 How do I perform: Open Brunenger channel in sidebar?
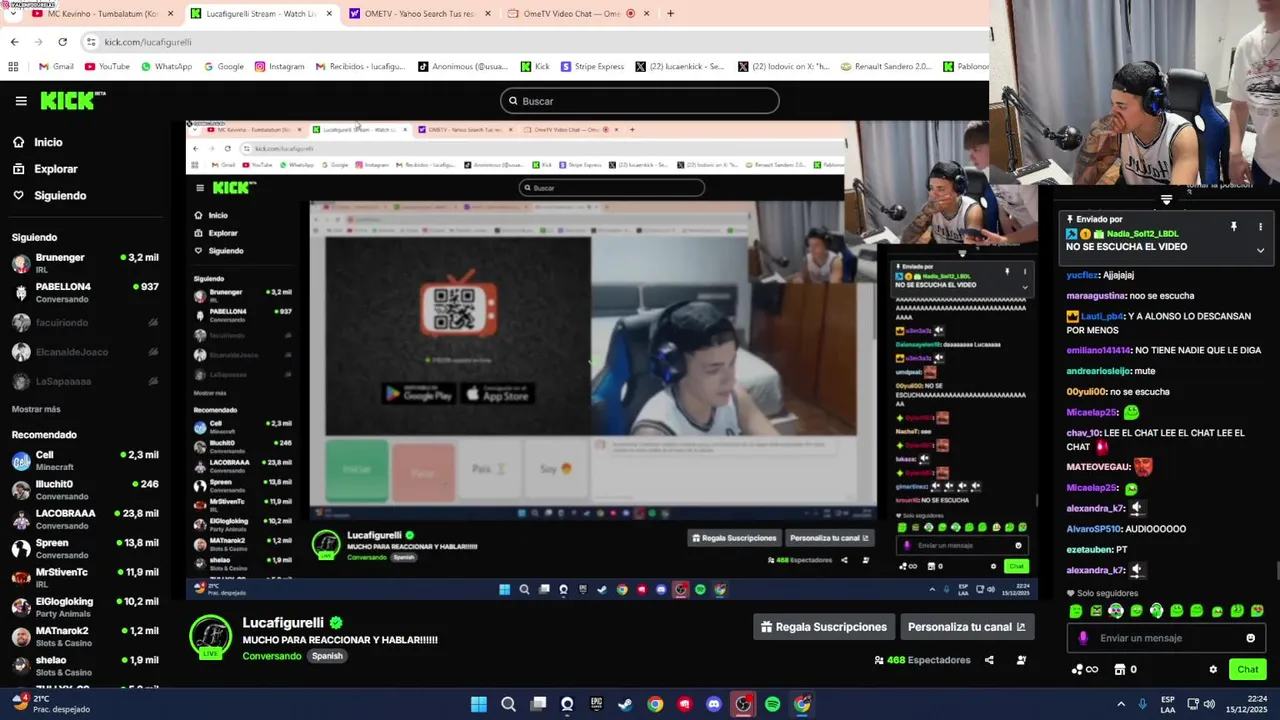pyautogui.click(x=85, y=263)
